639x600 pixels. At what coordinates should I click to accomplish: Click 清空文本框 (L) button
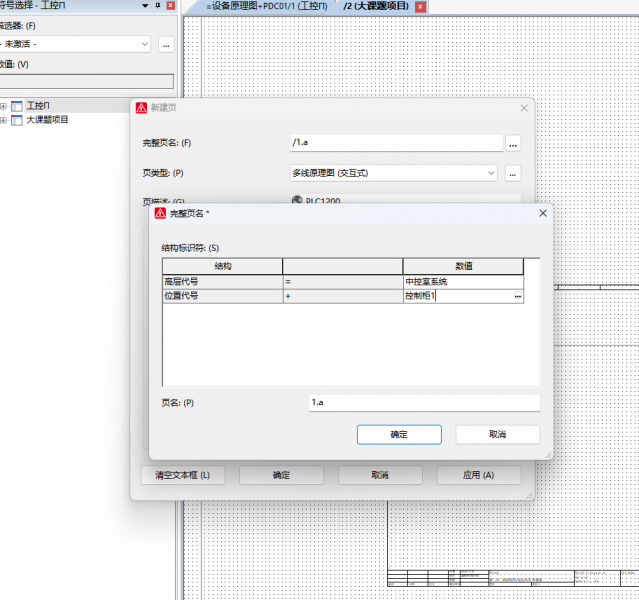point(183,475)
